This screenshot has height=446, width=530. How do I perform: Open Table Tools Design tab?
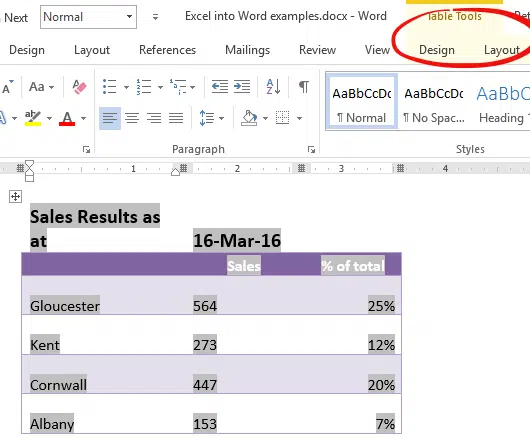437,50
